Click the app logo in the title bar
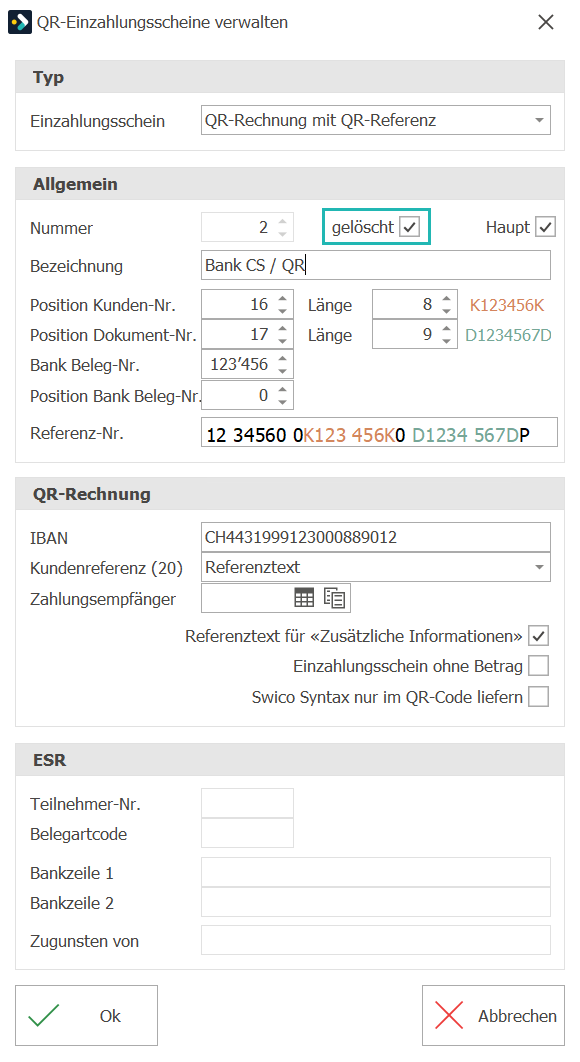Viewport: 580px width, 1062px height. pos(20,22)
